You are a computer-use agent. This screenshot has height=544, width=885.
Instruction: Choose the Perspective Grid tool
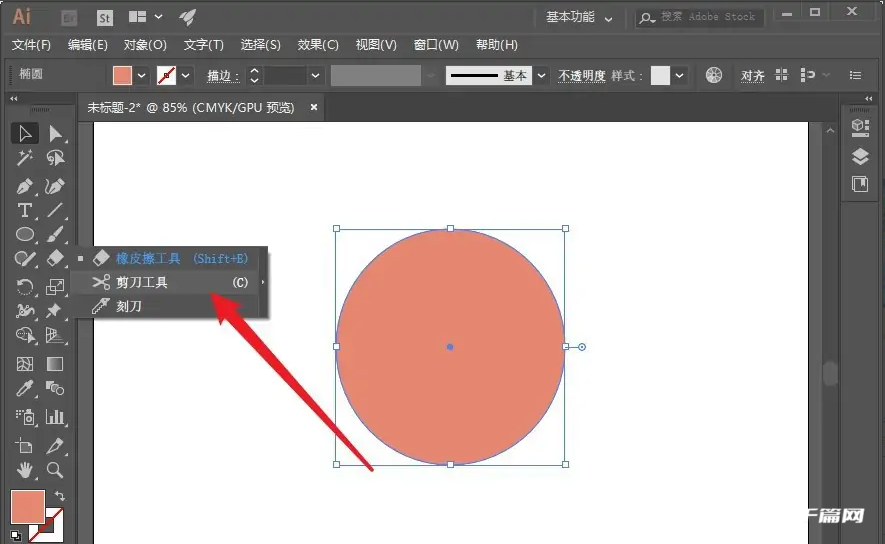tap(55, 335)
